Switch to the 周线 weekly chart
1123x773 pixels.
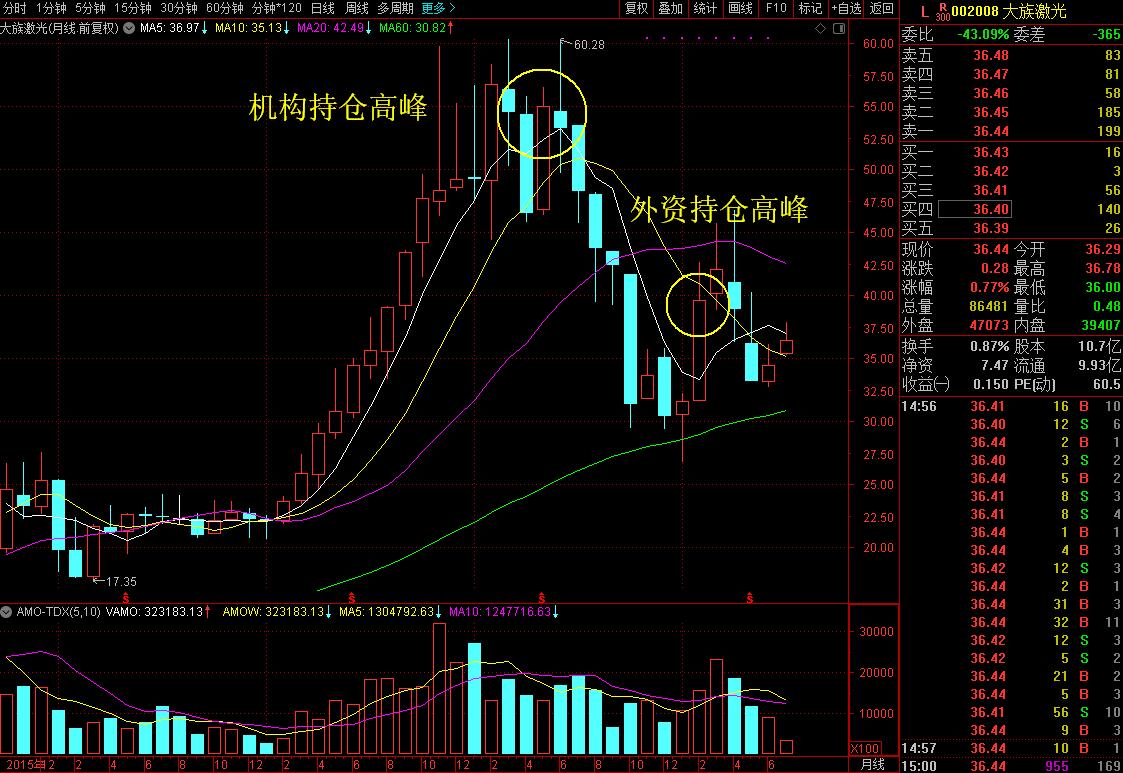coord(357,9)
